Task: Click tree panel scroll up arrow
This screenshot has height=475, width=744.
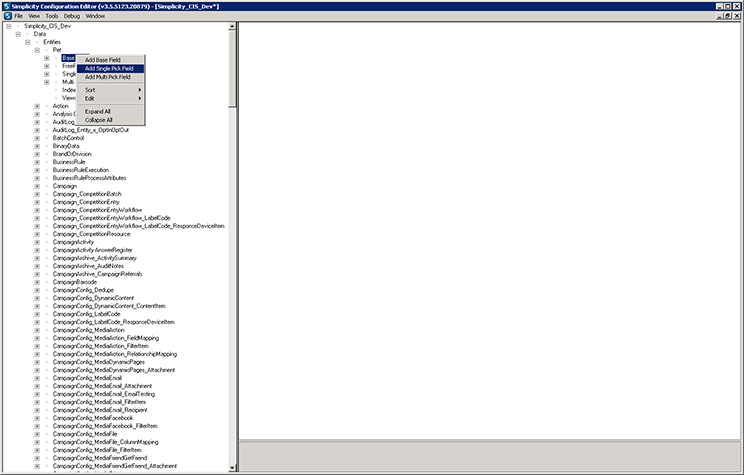Action: click(x=232, y=27)
